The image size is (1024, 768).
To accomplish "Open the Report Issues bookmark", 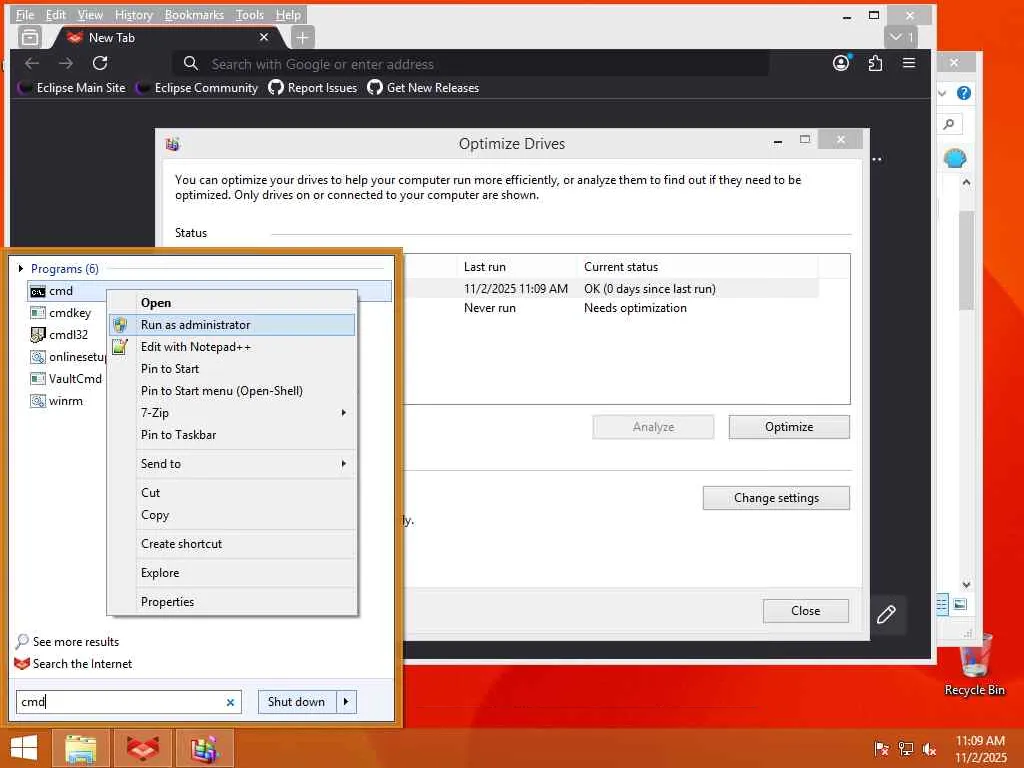I will tap(313, 88).
